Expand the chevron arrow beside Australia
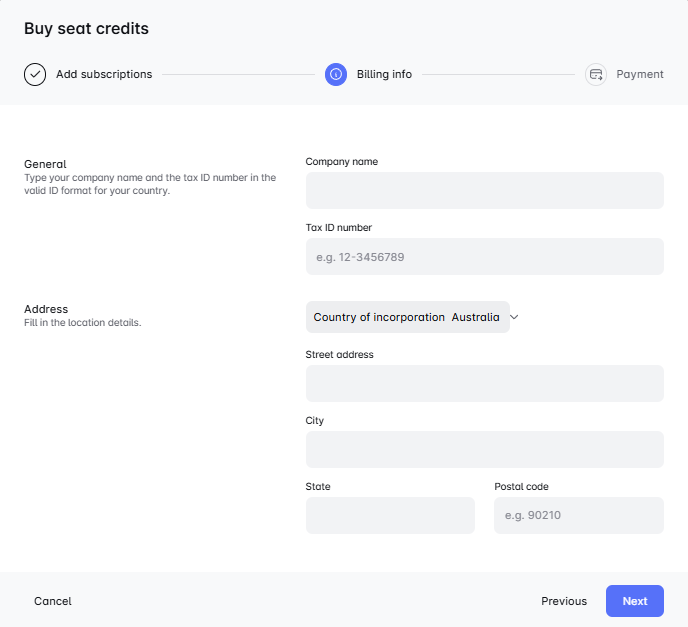The height and width of the screenshot is (627, 688). [x=515, y=317]
